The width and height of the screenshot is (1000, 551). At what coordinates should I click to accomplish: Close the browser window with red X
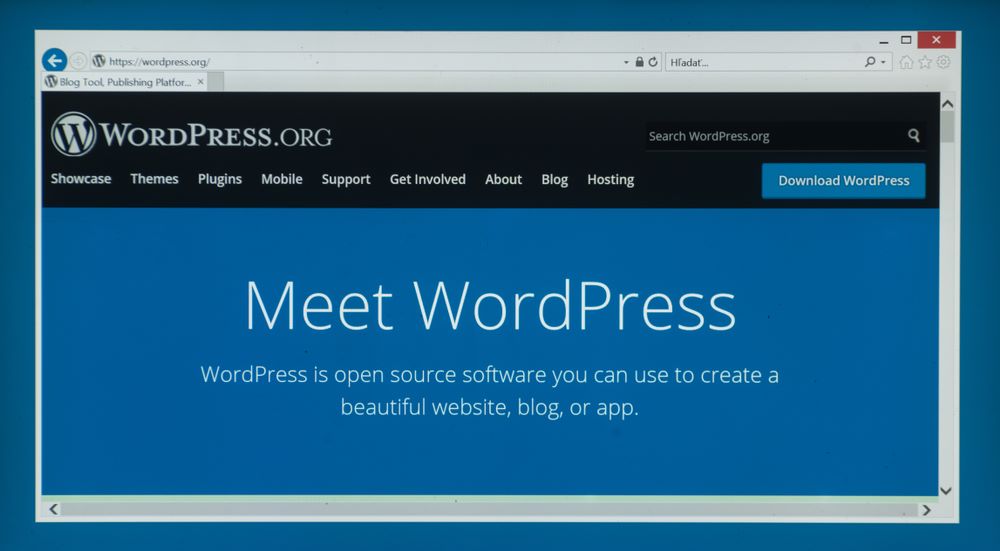[936, 40]
